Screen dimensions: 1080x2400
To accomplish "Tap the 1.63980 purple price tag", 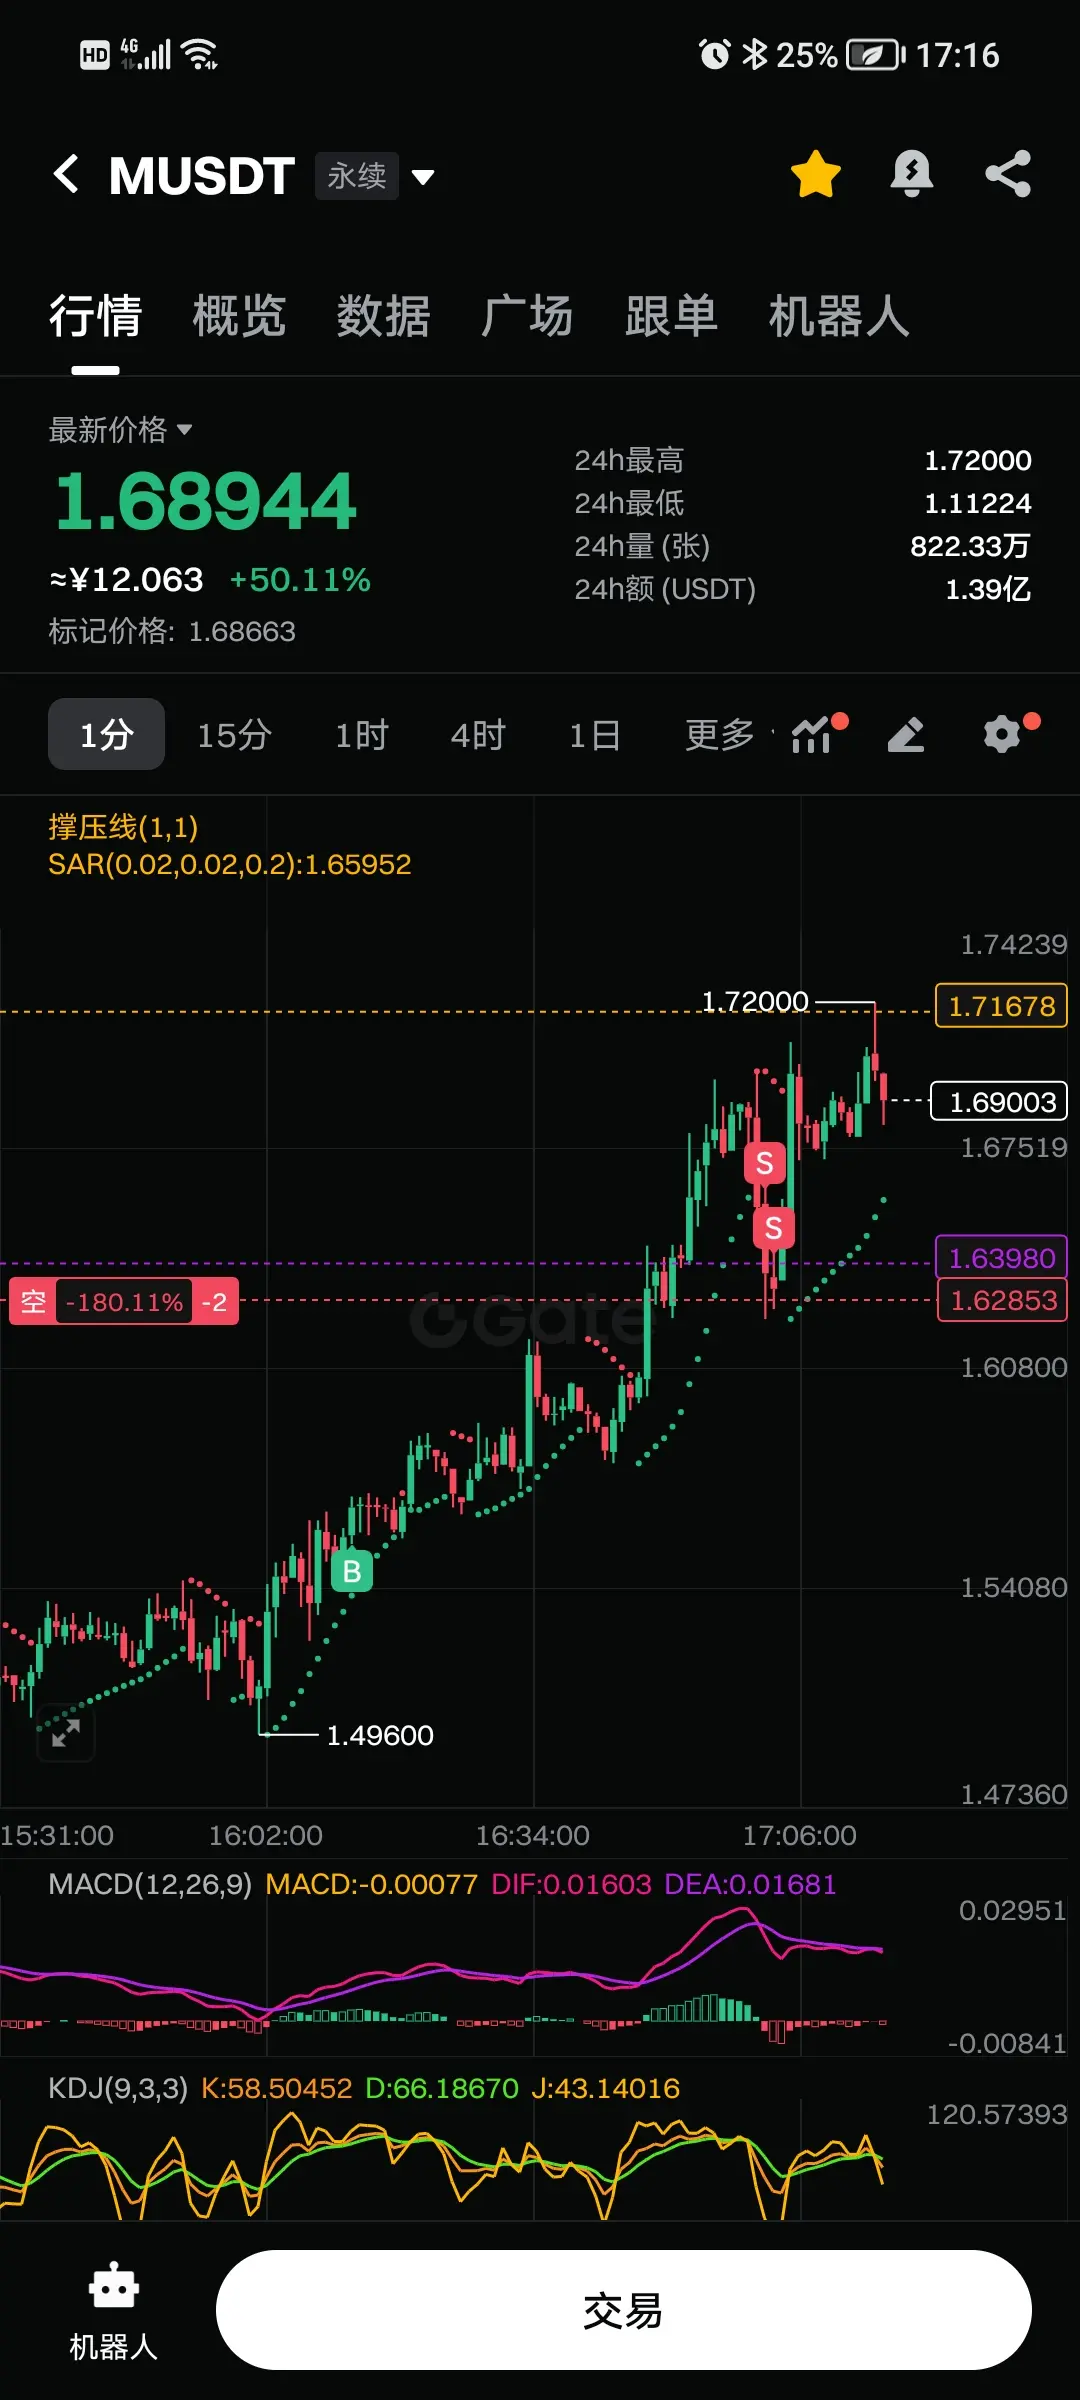I will [1002, 1258].
